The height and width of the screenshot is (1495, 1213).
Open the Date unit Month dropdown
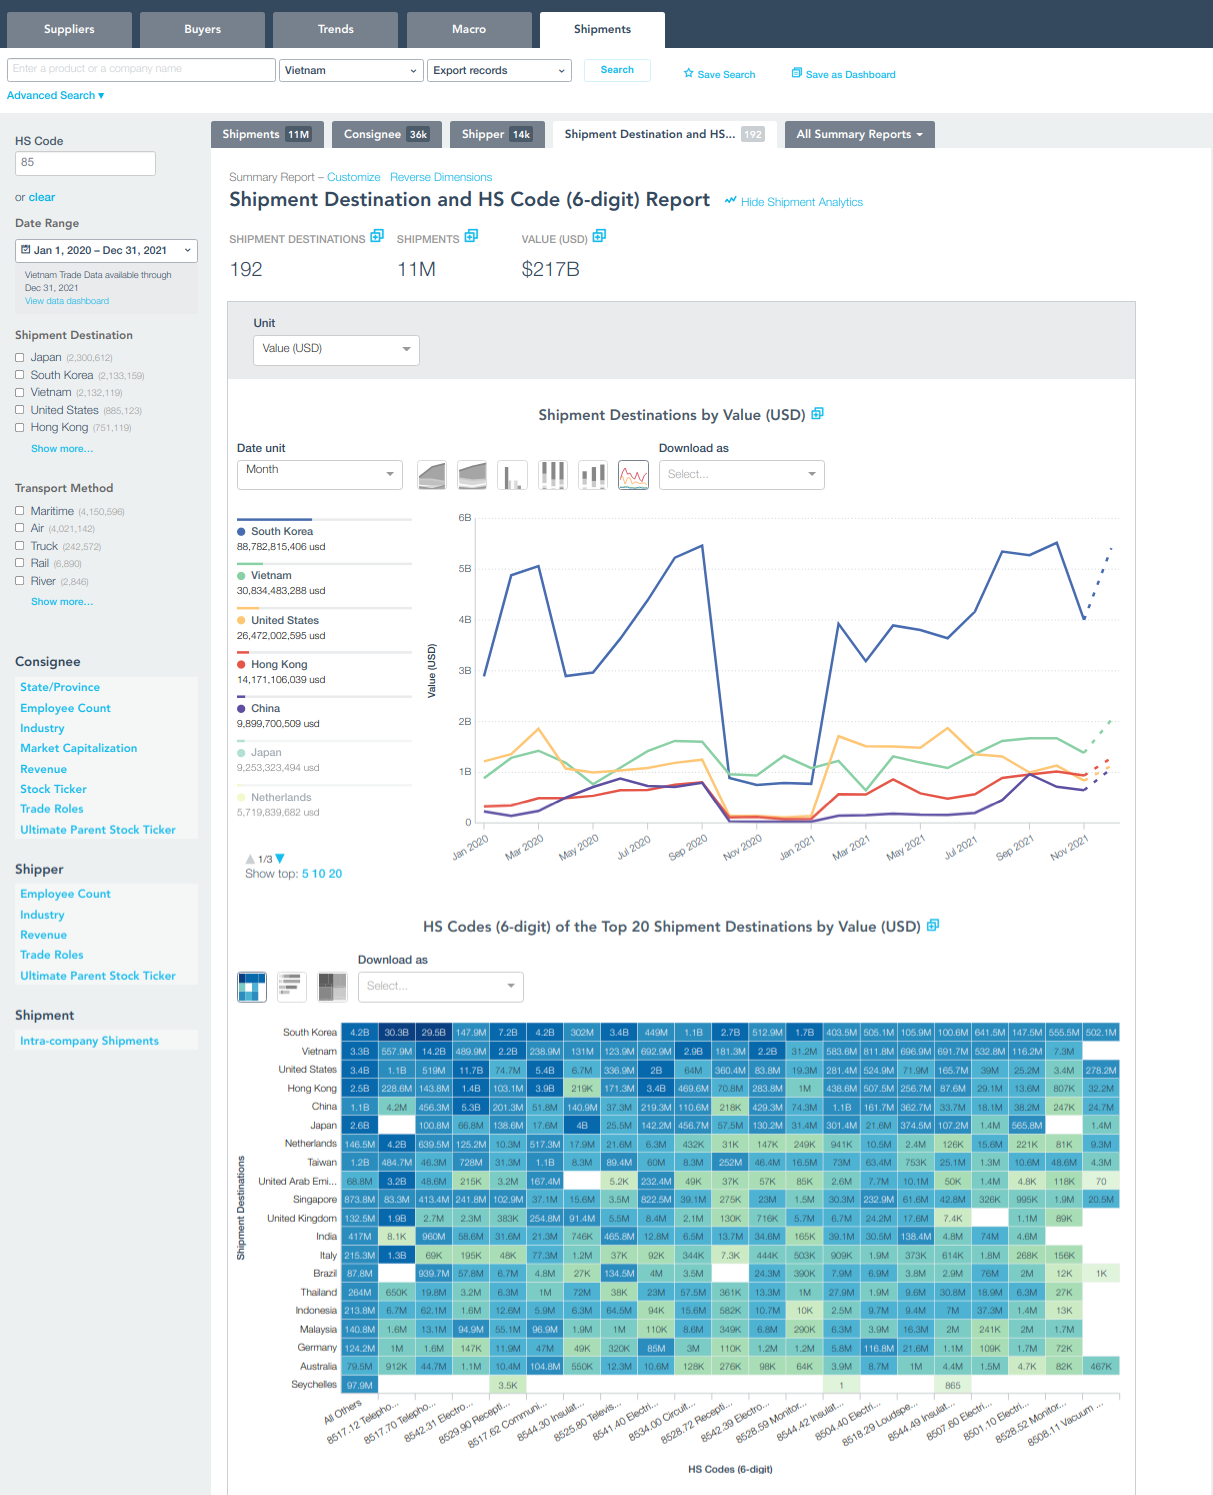click(x=319, y=475)
